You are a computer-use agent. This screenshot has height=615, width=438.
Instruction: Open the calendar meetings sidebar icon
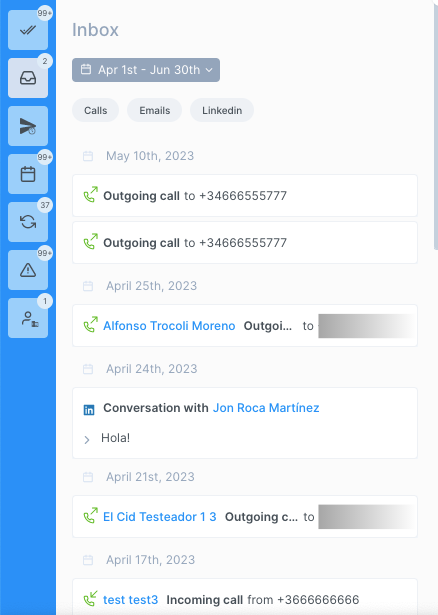(x=28, y=174)
